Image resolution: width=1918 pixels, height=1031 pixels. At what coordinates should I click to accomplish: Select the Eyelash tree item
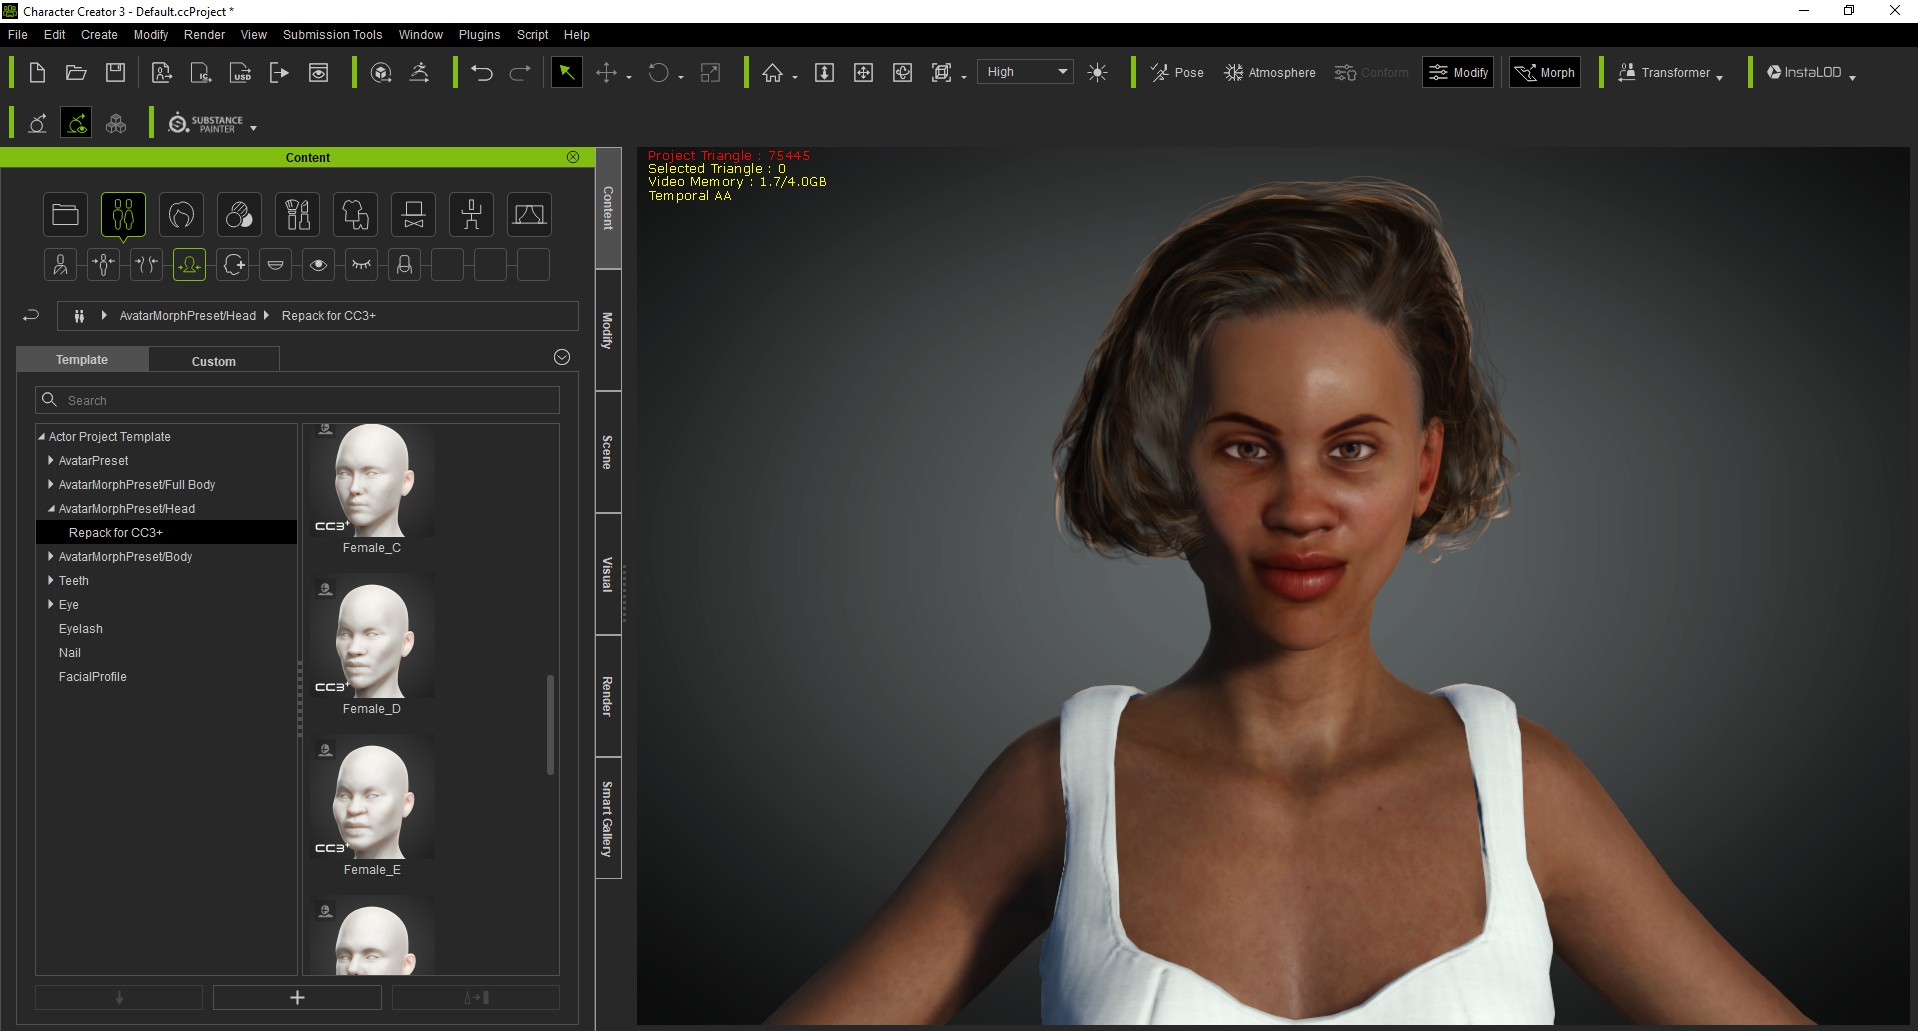click(x=80, y=629)
